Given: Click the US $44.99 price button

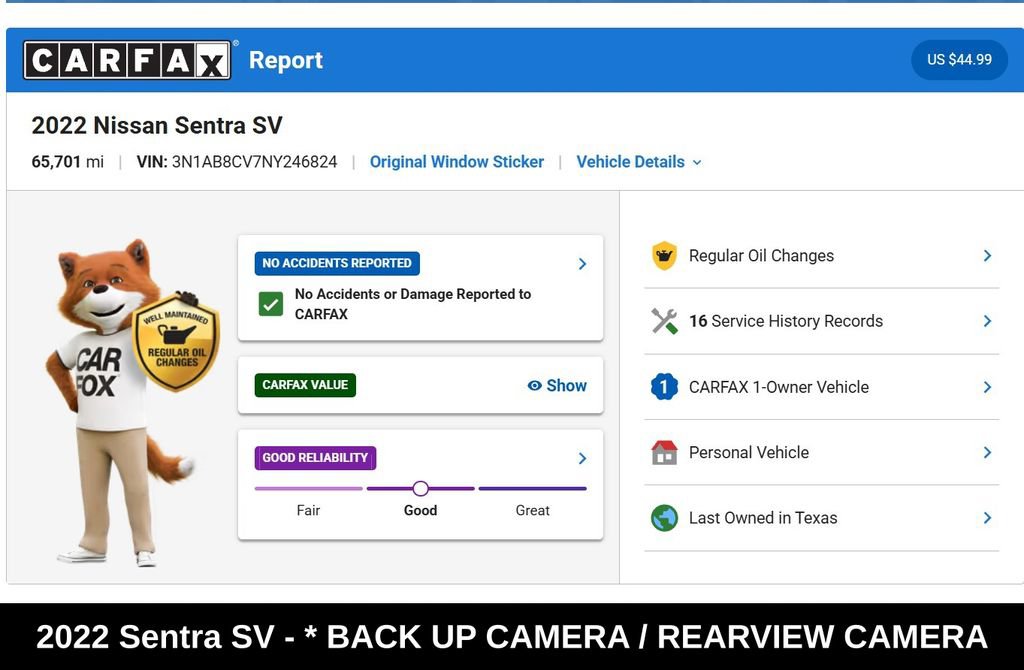Looking at the screenshot, I should [959, 59].
